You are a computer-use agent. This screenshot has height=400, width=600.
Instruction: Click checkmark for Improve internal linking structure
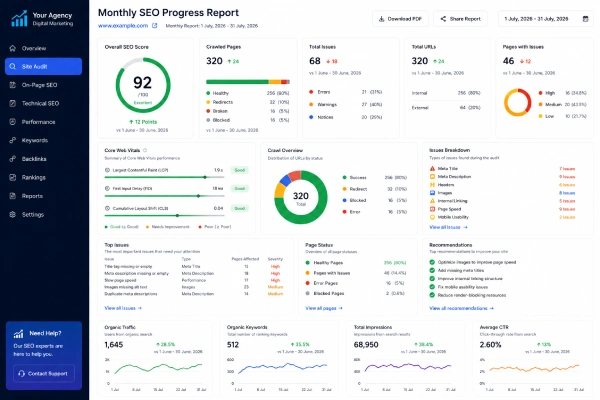432,279
